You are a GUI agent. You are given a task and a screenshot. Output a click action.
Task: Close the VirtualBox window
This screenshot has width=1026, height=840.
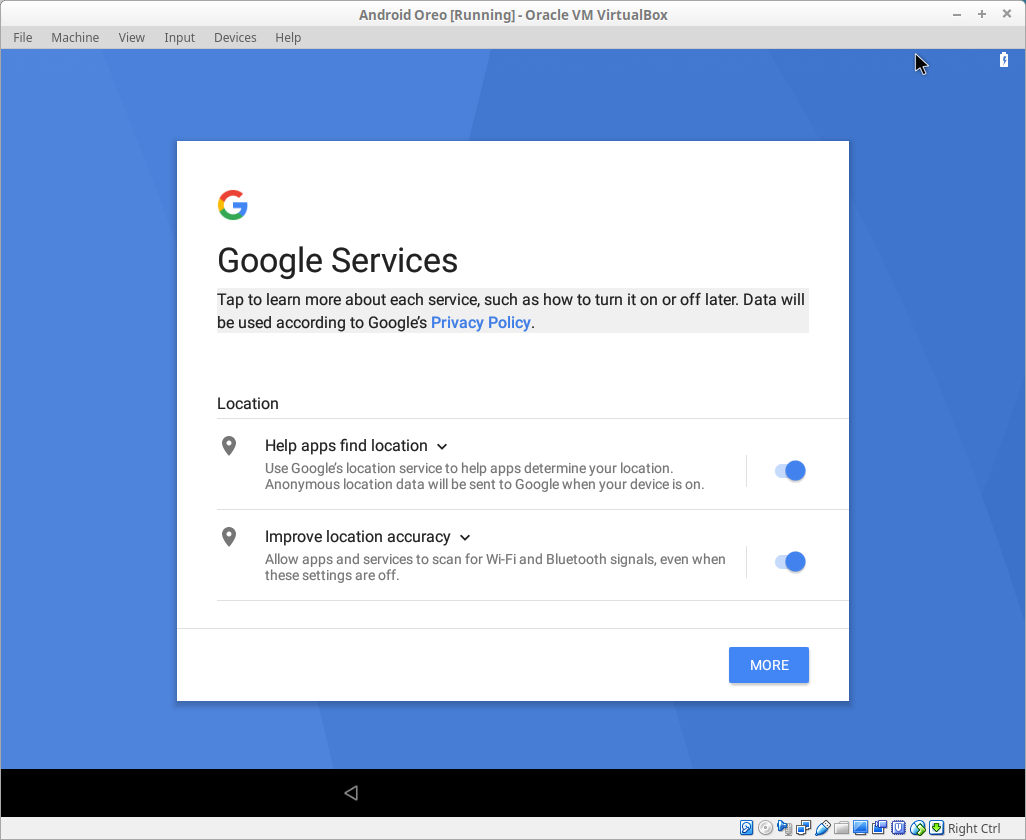1006,14
